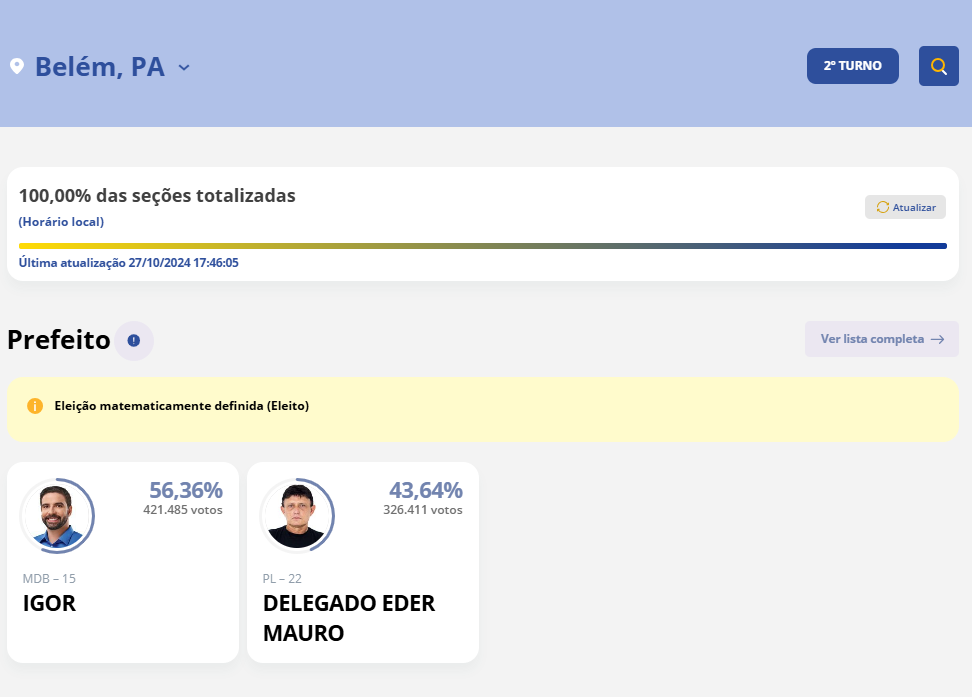
Task: Click the location pin icon beside Belém
Action: tap(17, 66)
